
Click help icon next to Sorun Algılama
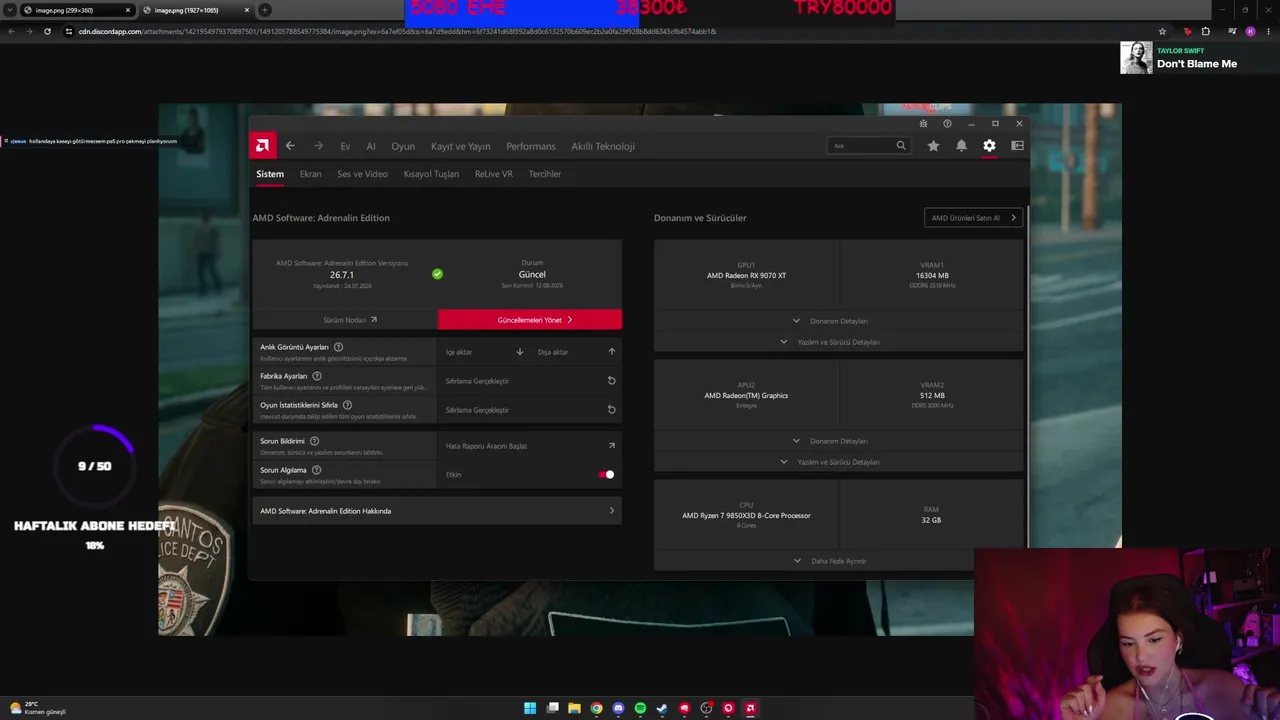(316, 470)
